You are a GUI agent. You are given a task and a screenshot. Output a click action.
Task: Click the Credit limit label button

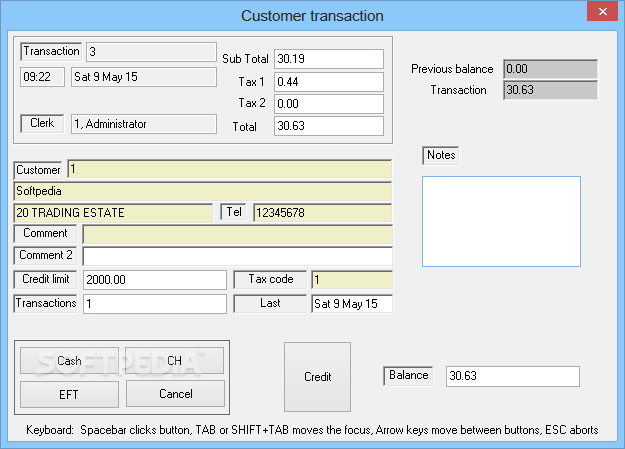click(45, 279)
